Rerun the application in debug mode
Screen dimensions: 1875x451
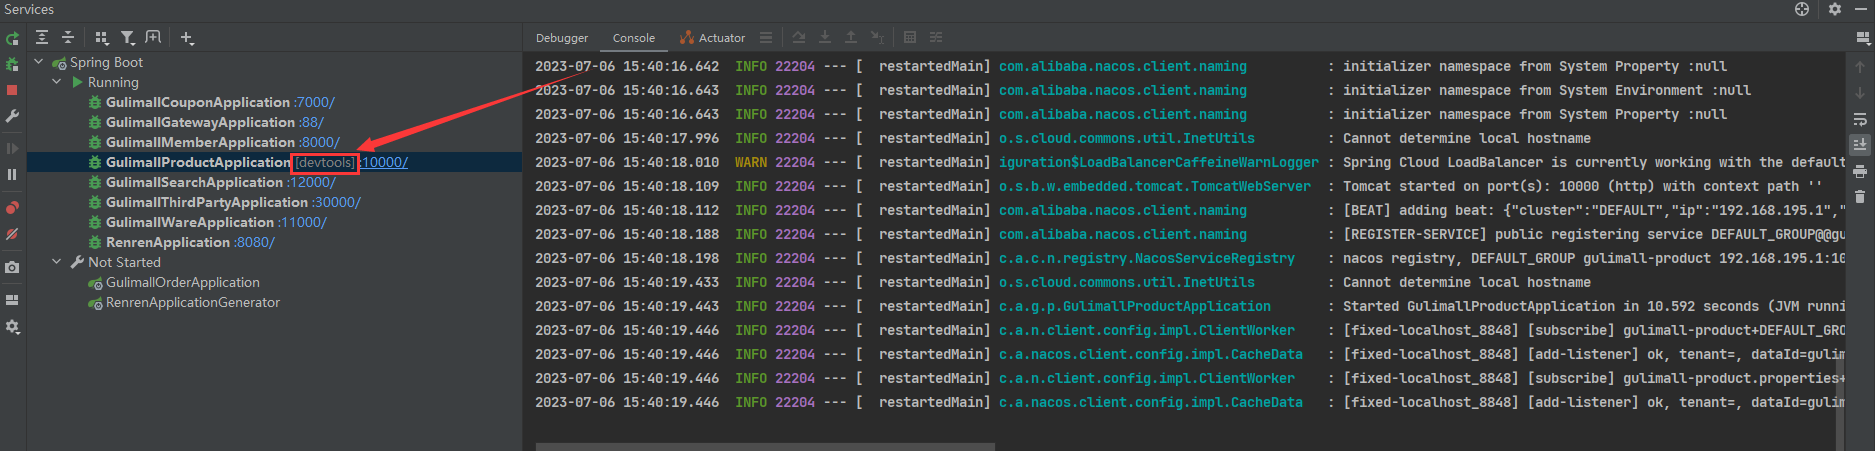[12, 64]
